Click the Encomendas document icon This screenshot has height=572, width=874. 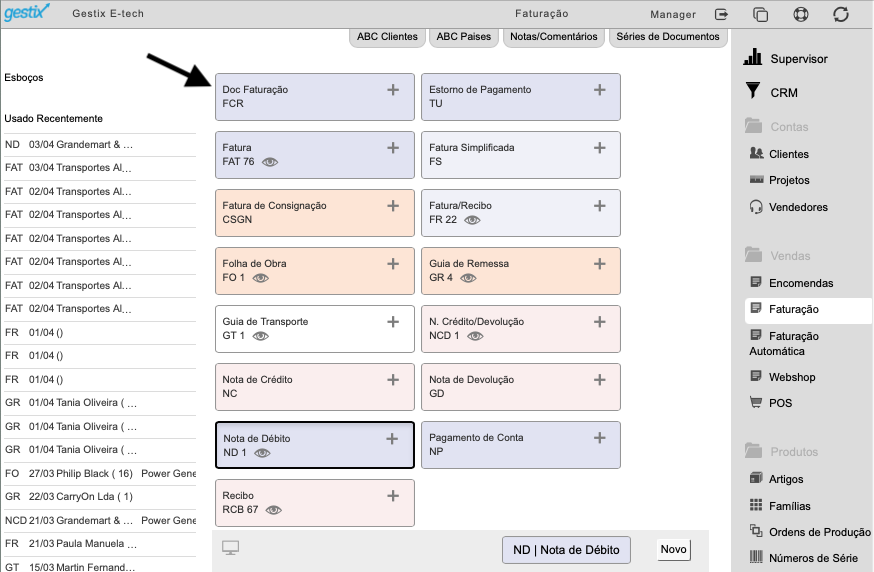[x=756, y=282]
